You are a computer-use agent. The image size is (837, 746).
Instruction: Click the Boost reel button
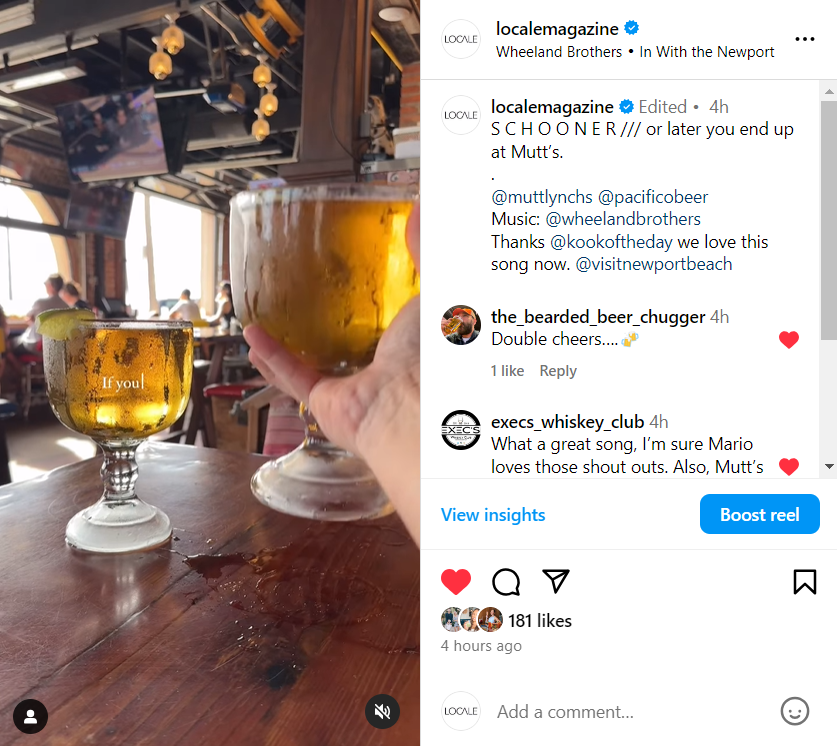tap(759, 514)
